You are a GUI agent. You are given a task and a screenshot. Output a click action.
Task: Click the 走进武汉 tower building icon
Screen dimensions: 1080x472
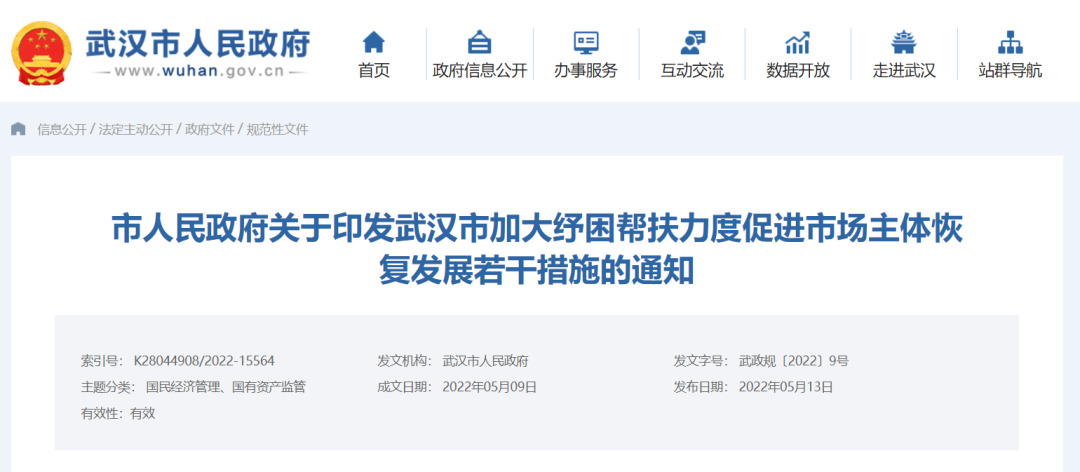904,42
